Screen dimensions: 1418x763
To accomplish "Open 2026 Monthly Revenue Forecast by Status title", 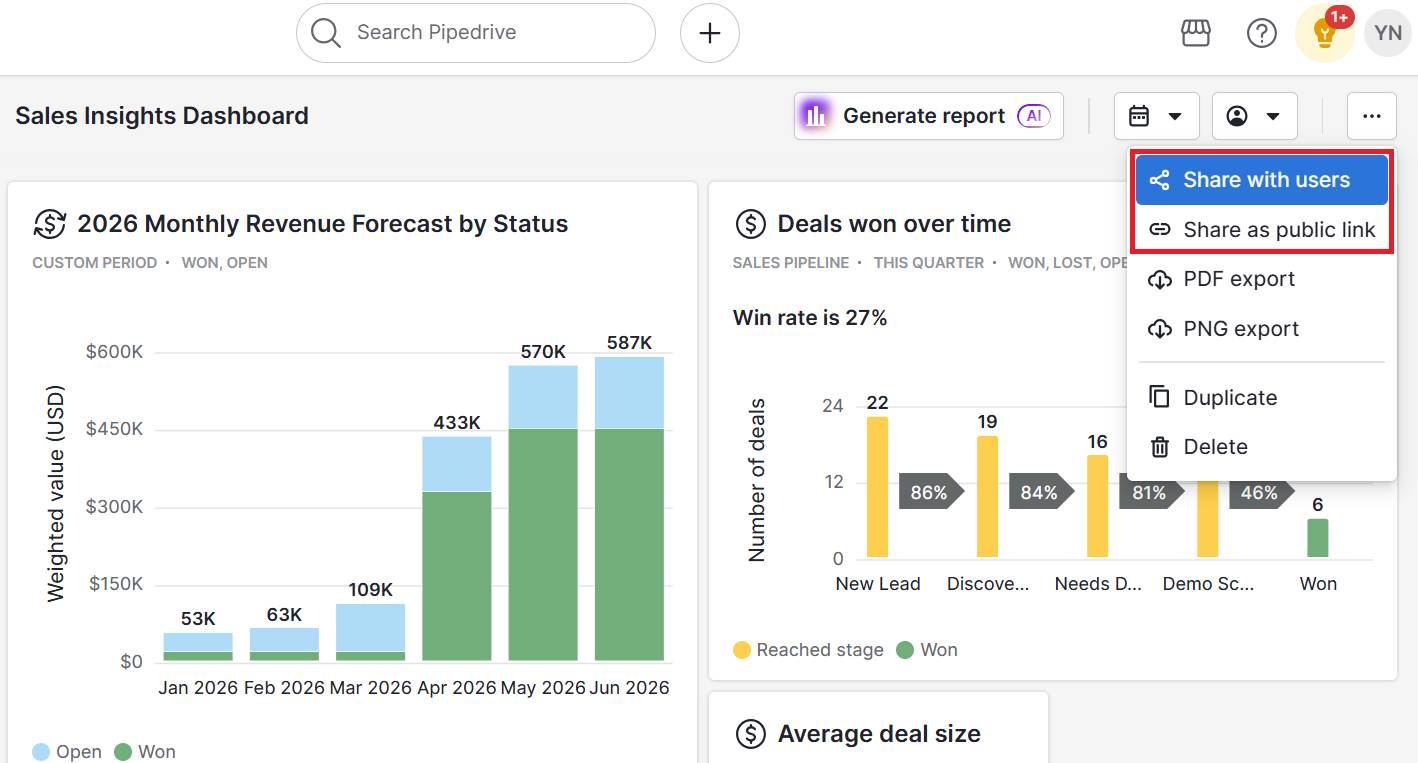I will (x=322, y=224).
